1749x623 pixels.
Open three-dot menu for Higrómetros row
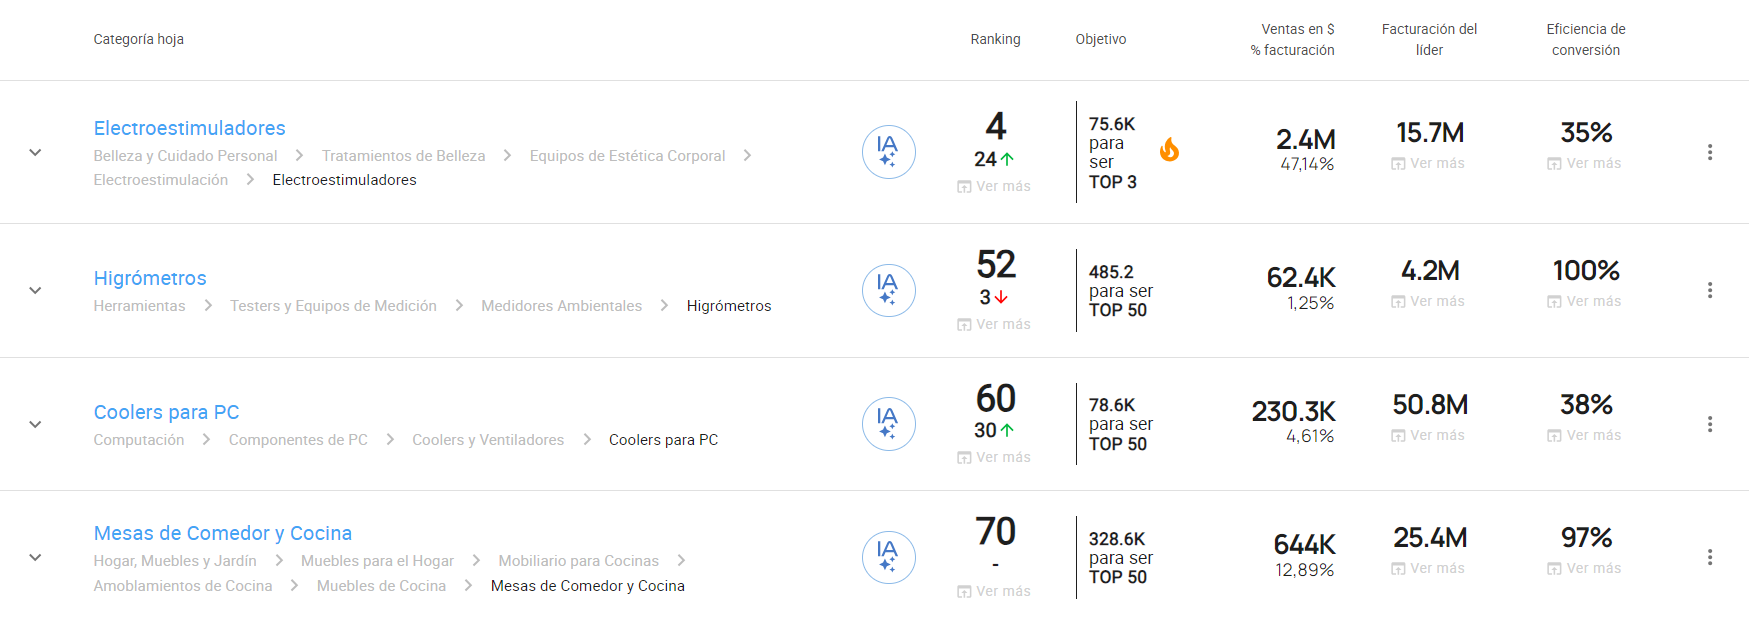tap(1709, 290)
